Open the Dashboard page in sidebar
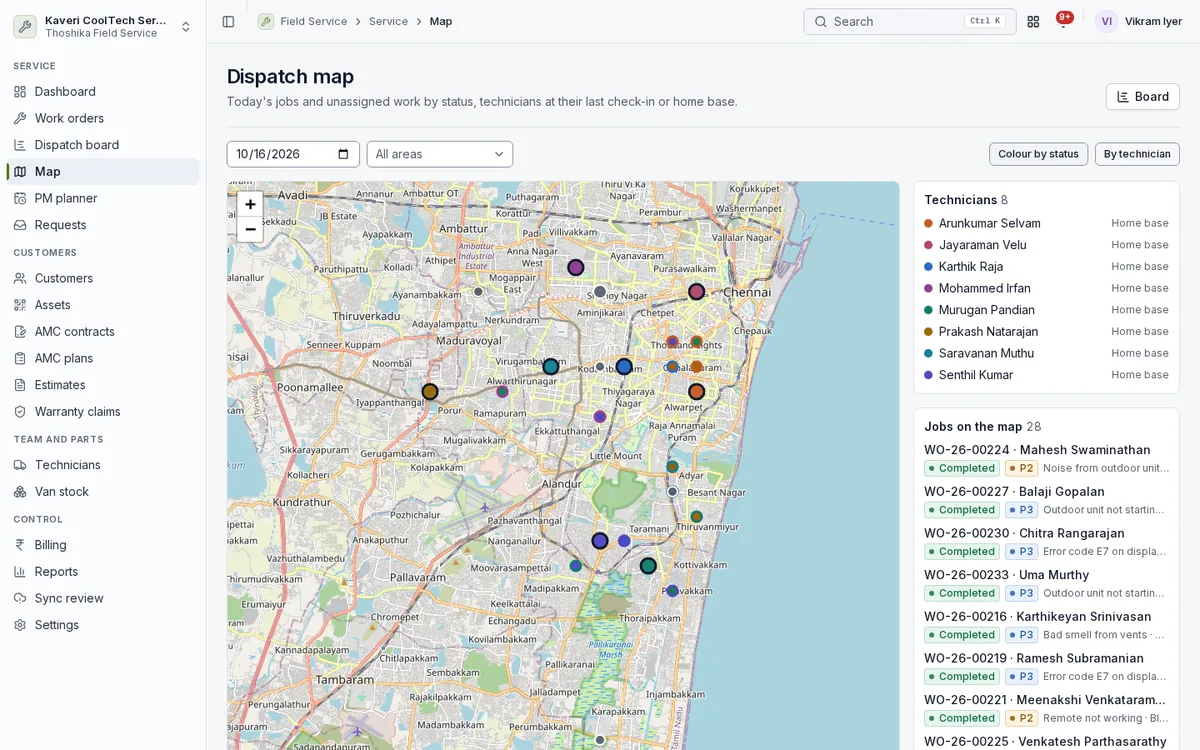The image size is (1200, 750). 103,91
